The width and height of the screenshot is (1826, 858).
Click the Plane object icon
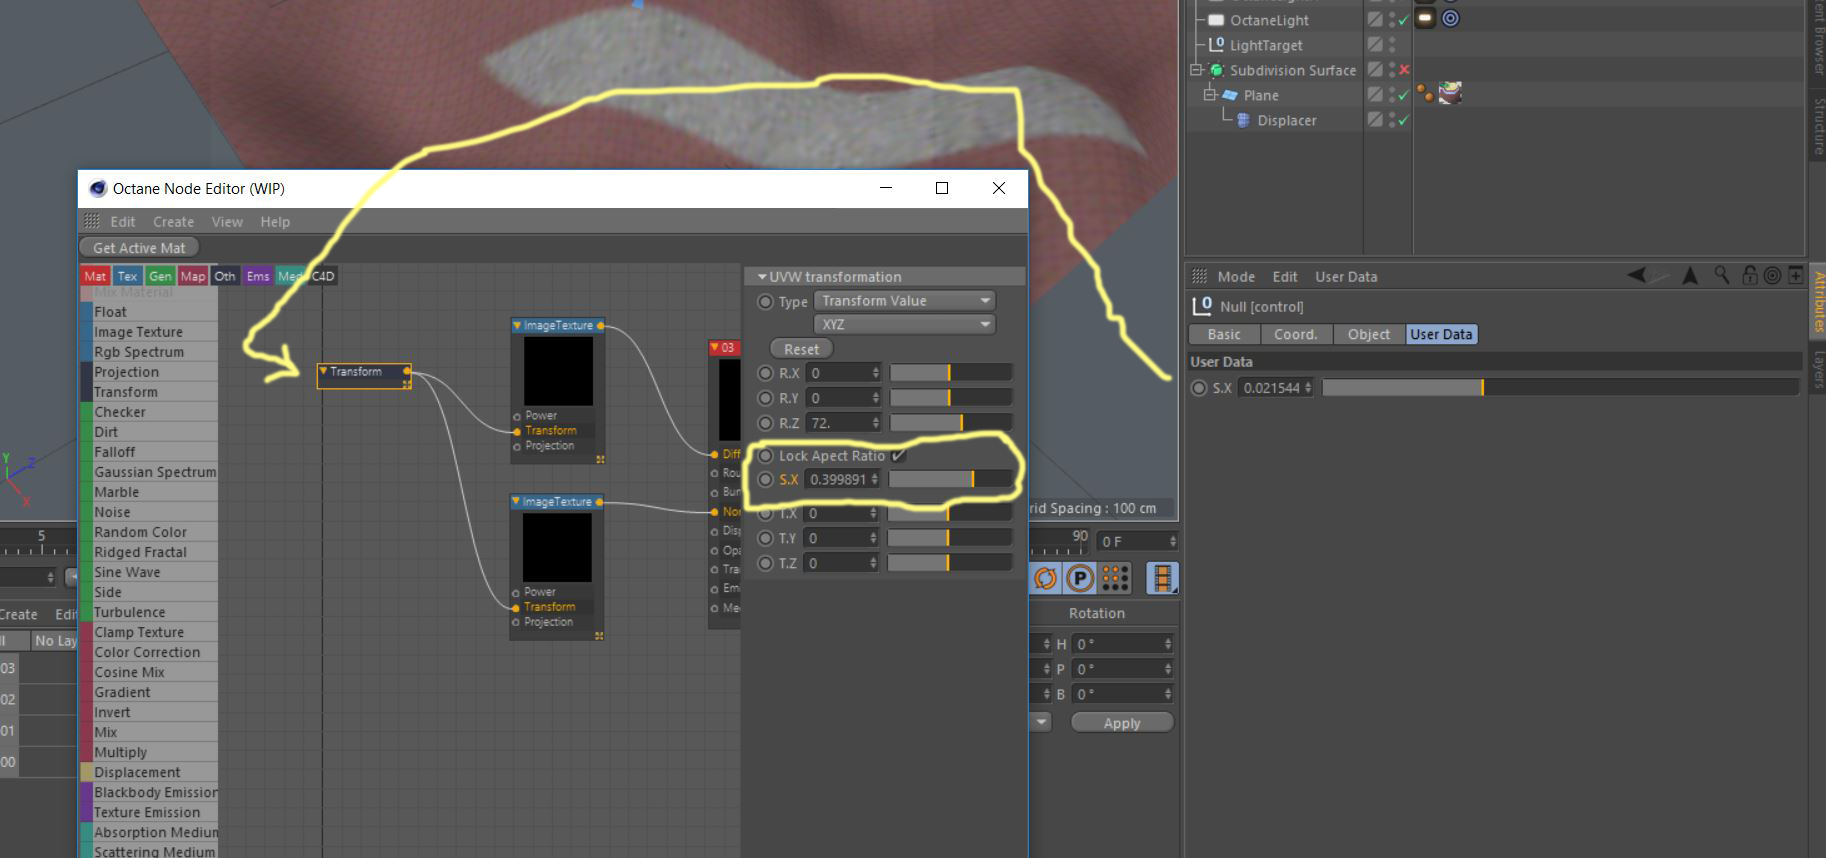[x=1231, y=95]
